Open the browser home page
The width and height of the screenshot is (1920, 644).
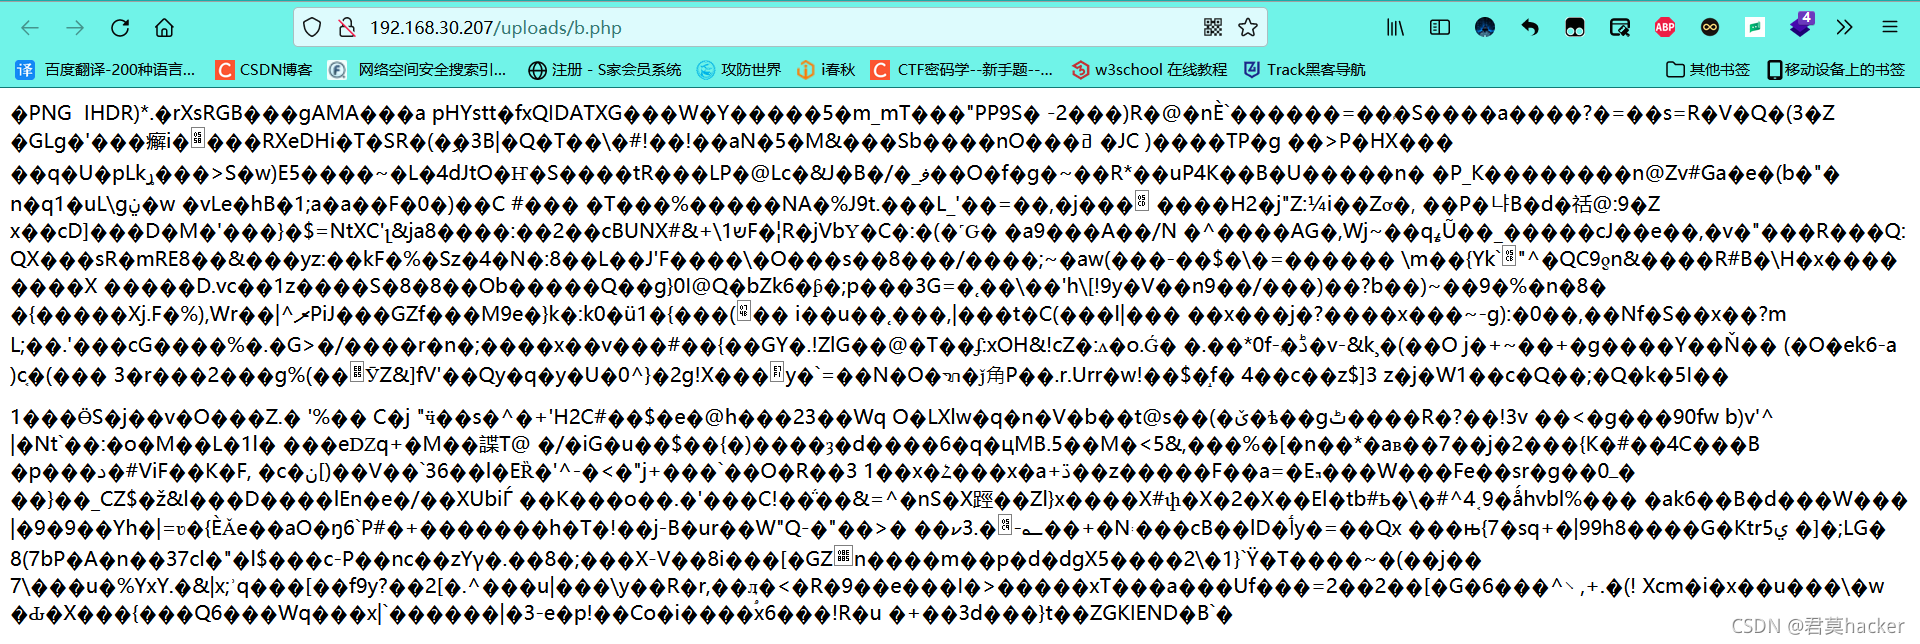pyautogui.click(x=165, y=27)
